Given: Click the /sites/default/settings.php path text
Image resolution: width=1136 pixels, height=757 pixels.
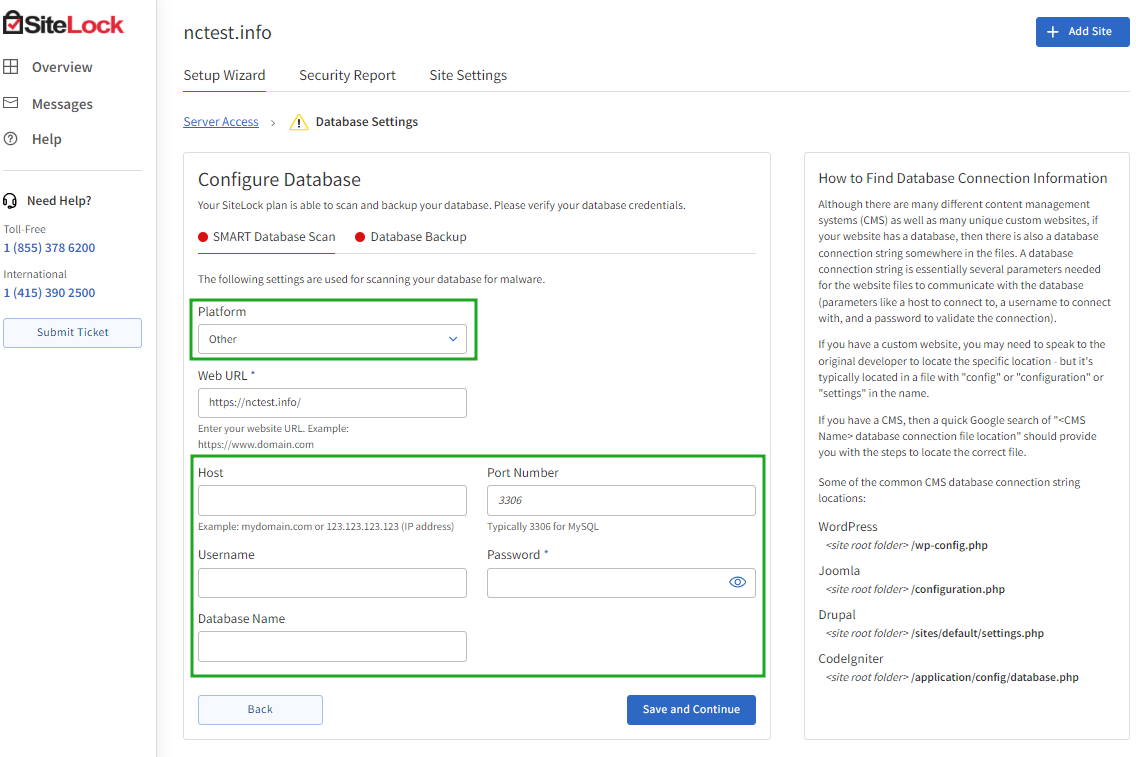Looking at the screenshot, I should click(x=977, y=634).
